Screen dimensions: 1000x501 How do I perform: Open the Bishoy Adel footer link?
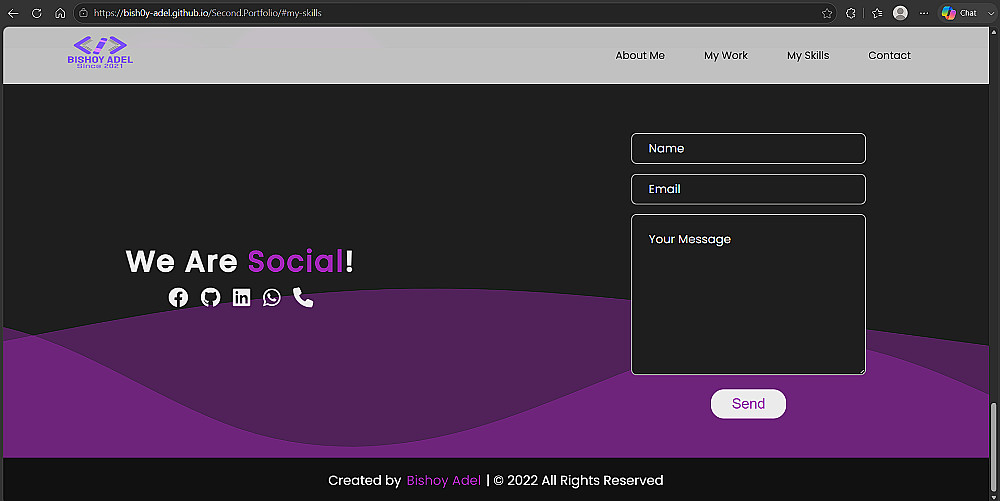tap(444, 481)
